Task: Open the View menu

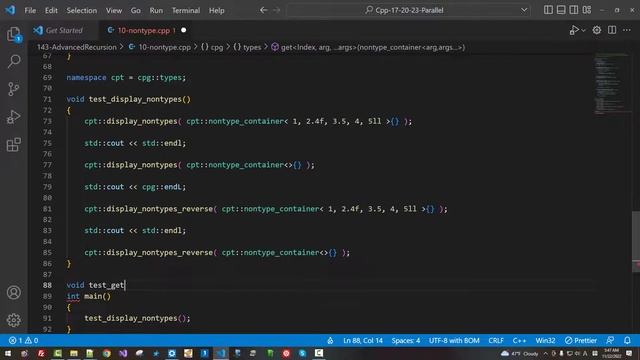Action: 114,10
